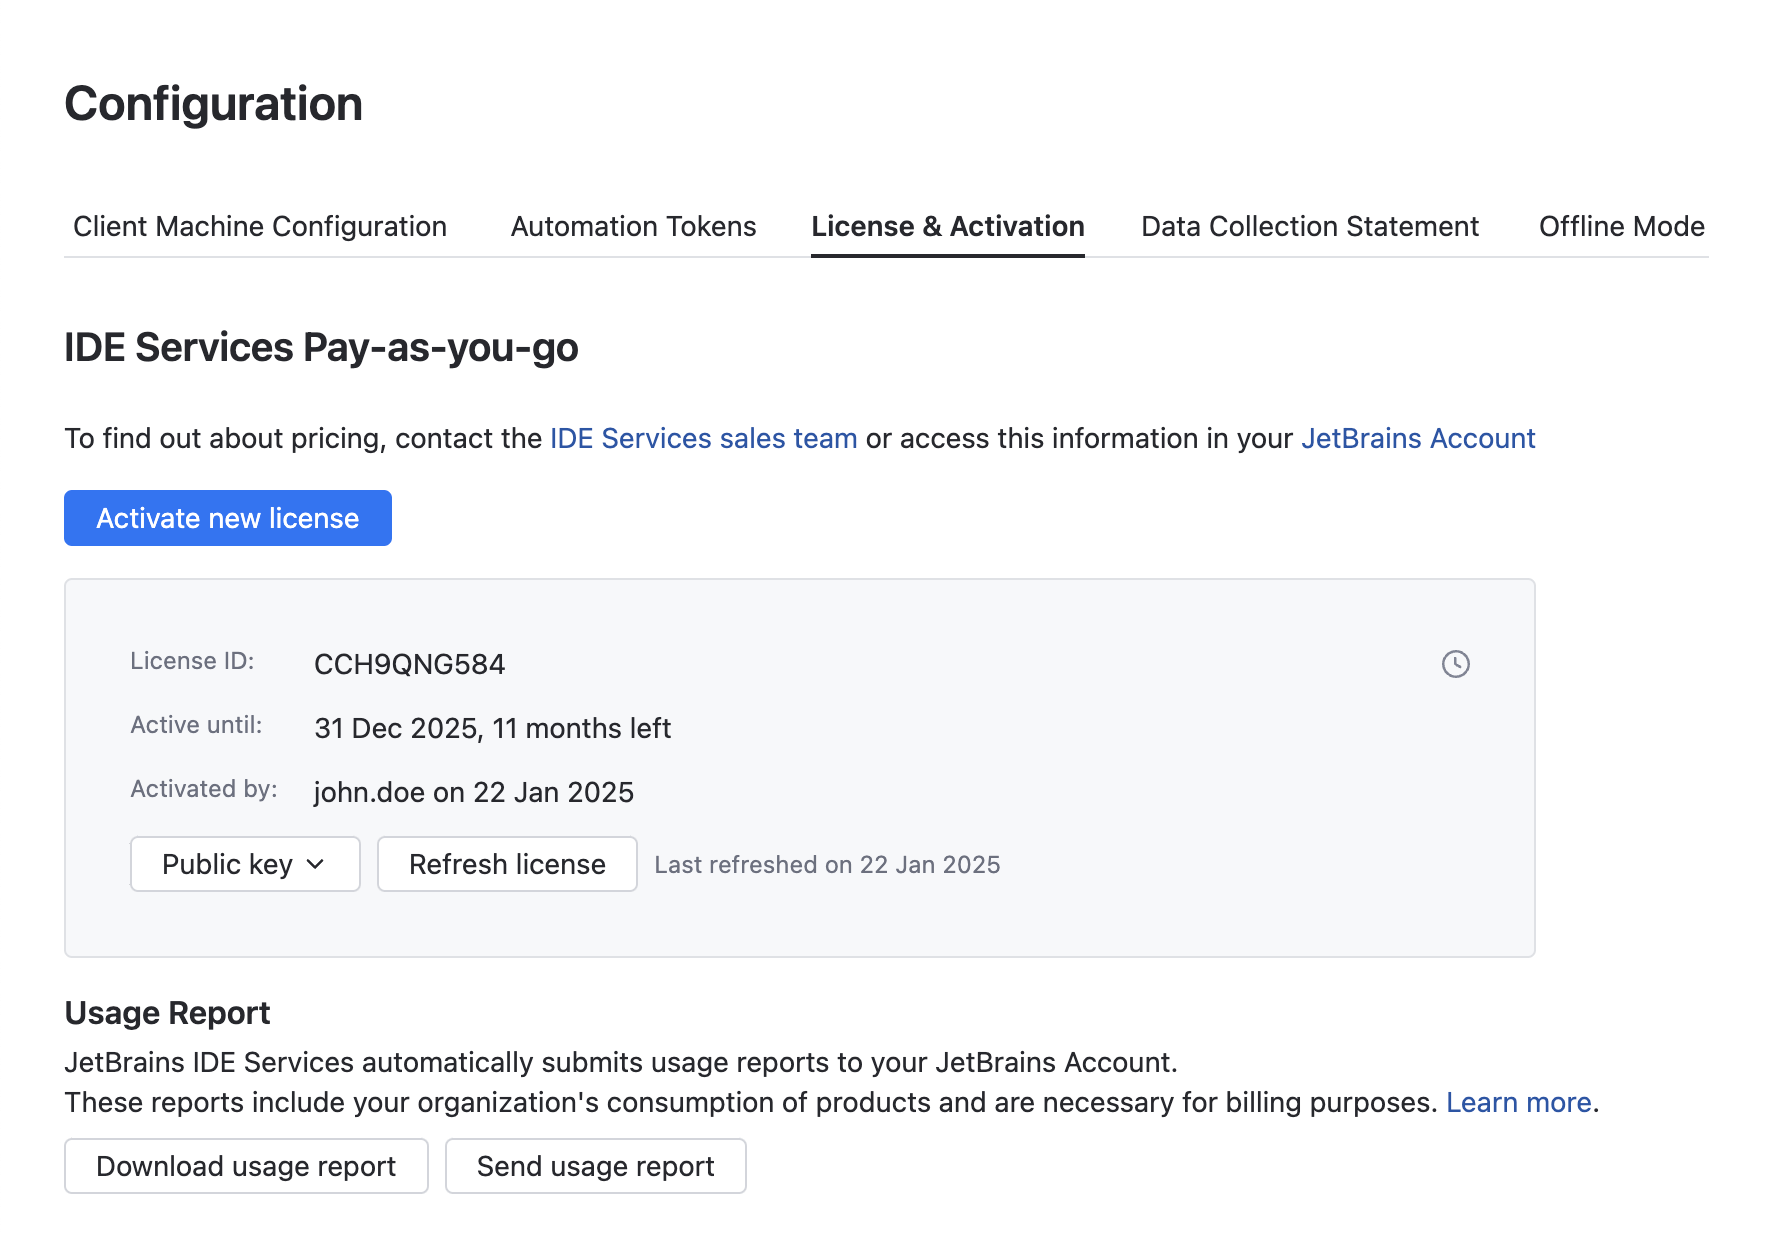Click the Last refreshed timestamp
The image size is (1778, 1236).
pos(827,864)
